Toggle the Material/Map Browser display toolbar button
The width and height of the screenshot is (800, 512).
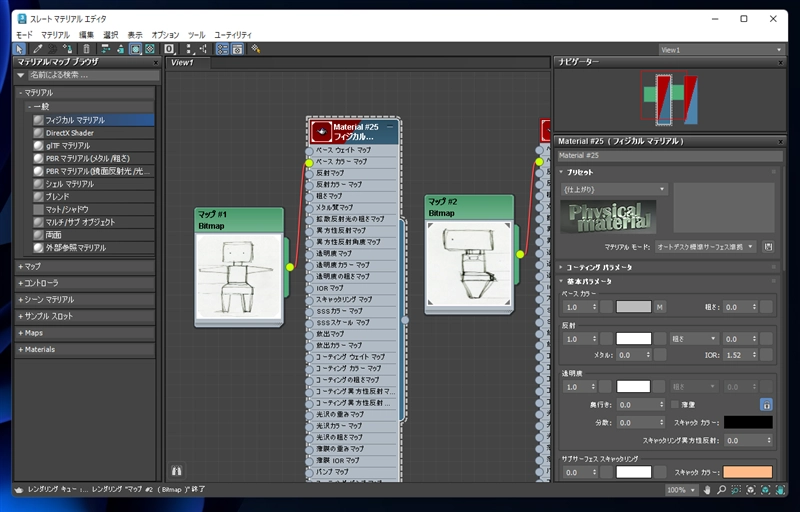click(222, 49)
